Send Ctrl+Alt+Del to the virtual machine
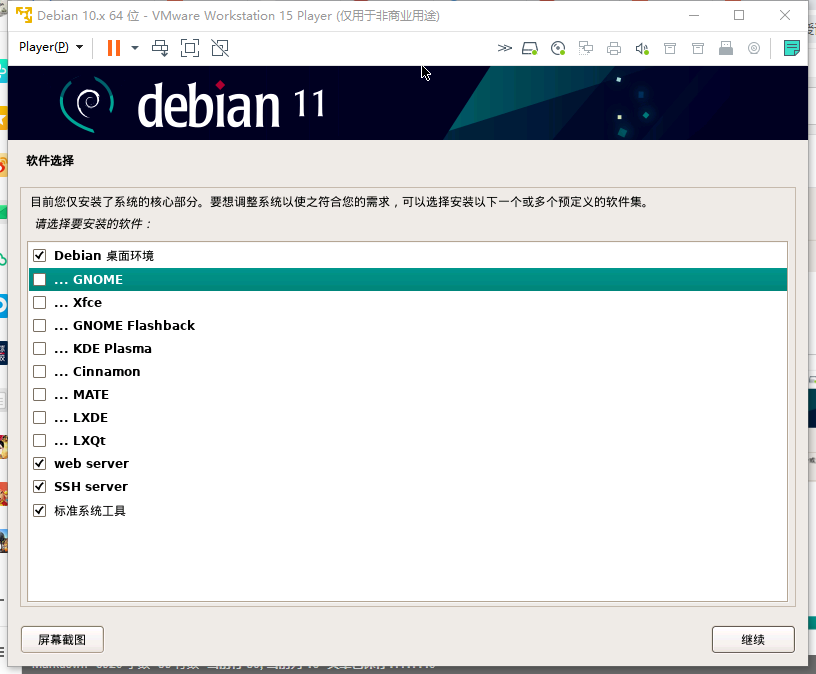The height and width of the screenshot is (674, 816). (160, 48)
